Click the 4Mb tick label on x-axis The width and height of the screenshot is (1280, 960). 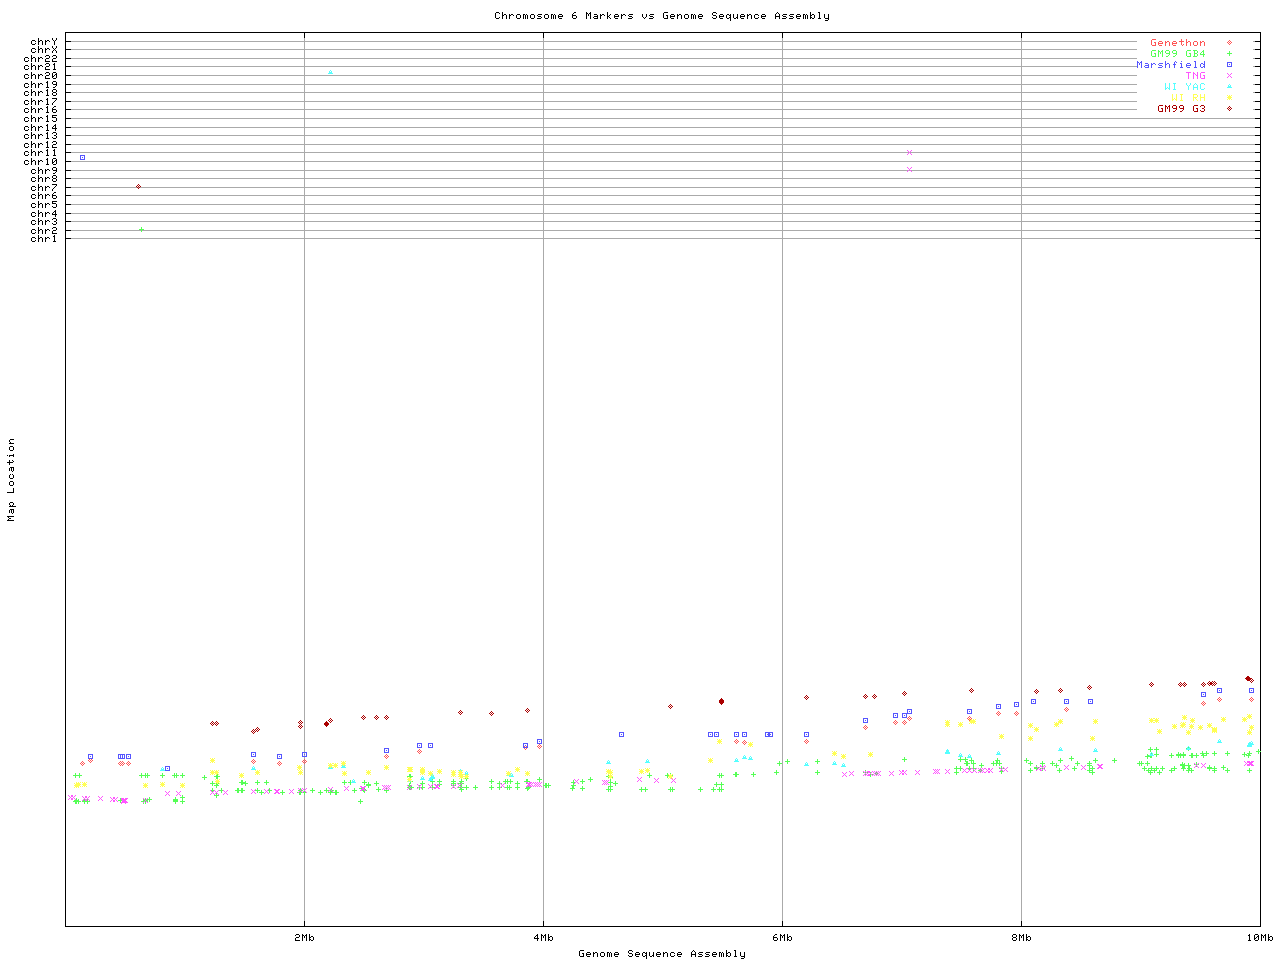coord(543,938)
